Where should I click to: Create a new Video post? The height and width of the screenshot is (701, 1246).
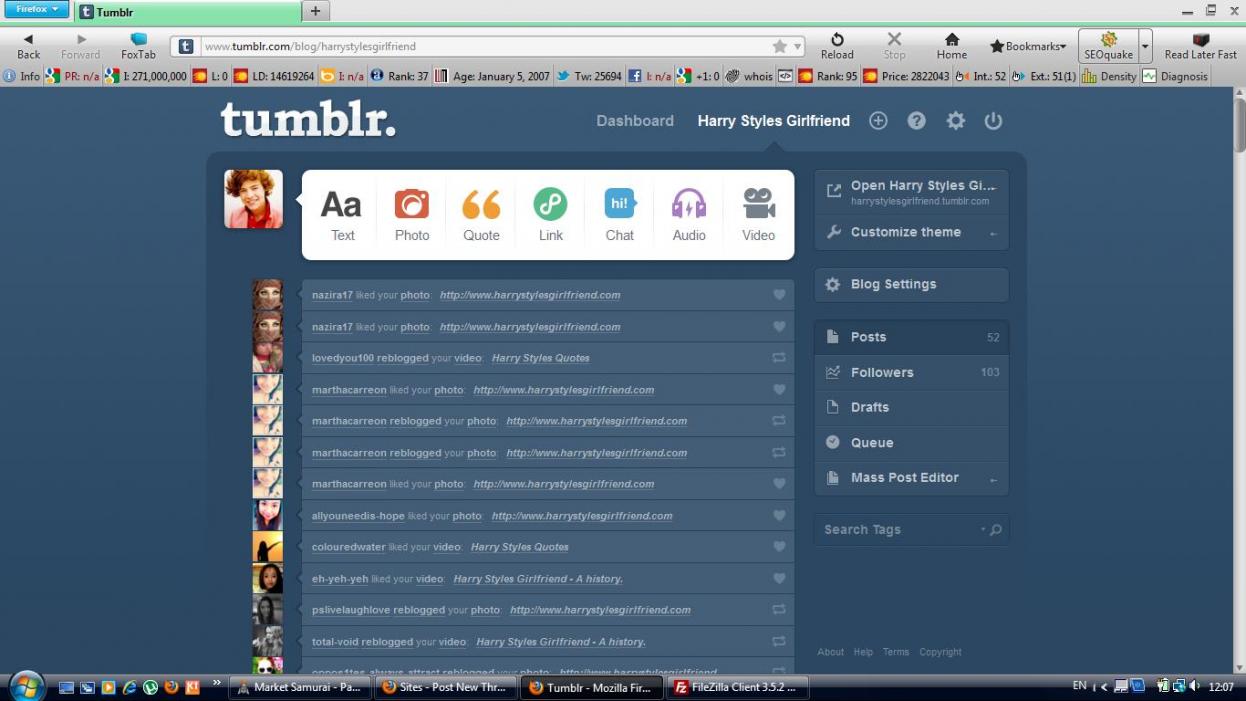[759, 215]
